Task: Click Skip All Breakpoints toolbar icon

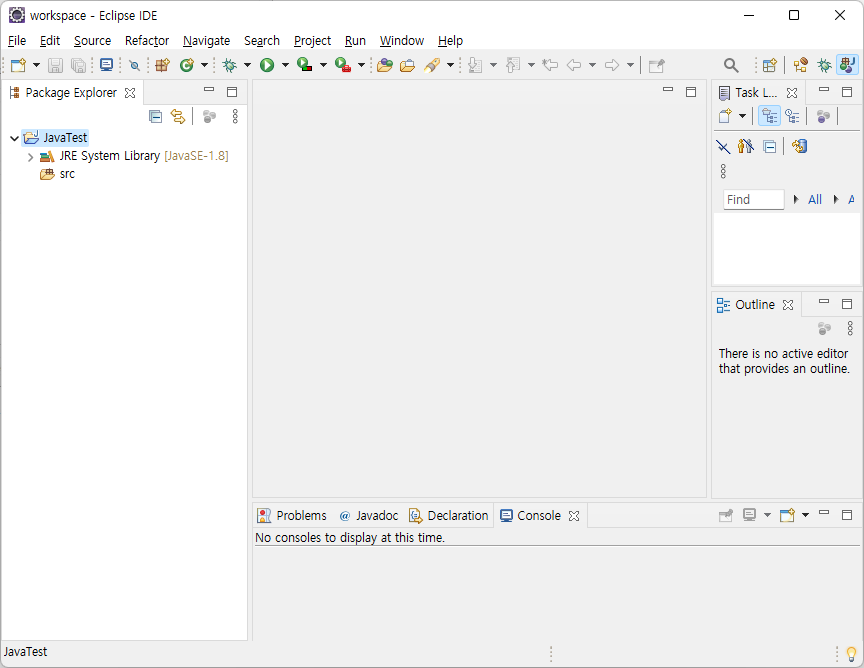Action: 134,66
